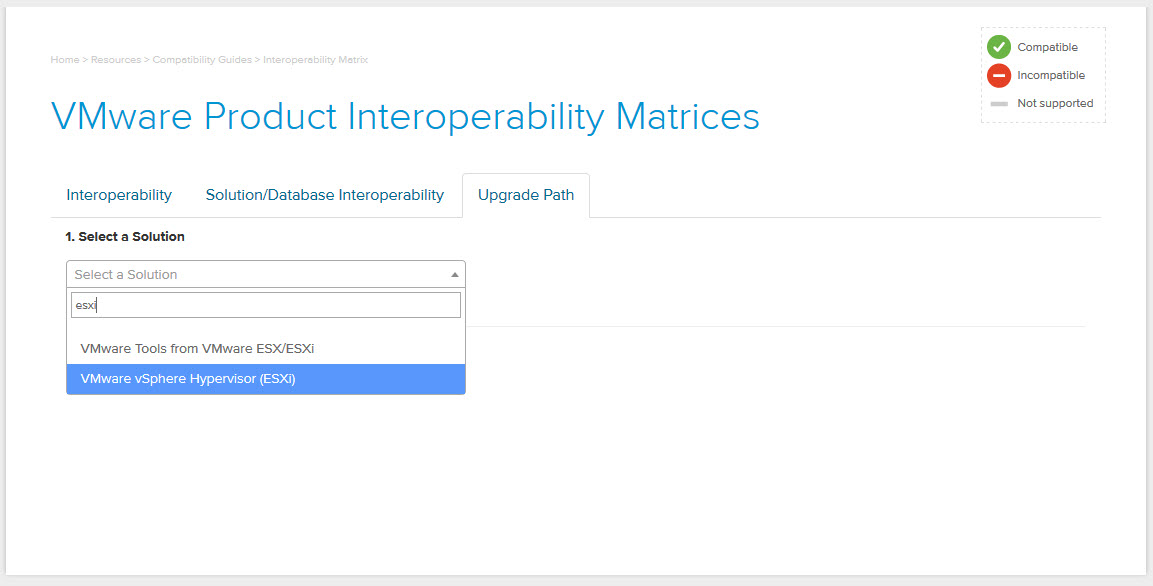Click the VMware Product Interoperability Matrices heading
The height and width of the screenshot is (586, 1153).
pos(405,116)
